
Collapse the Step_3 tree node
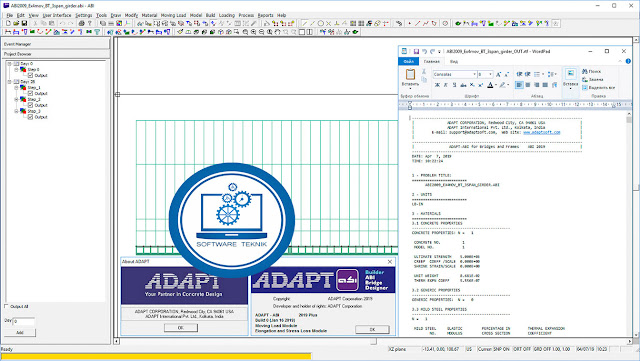(x=16, y=111)
